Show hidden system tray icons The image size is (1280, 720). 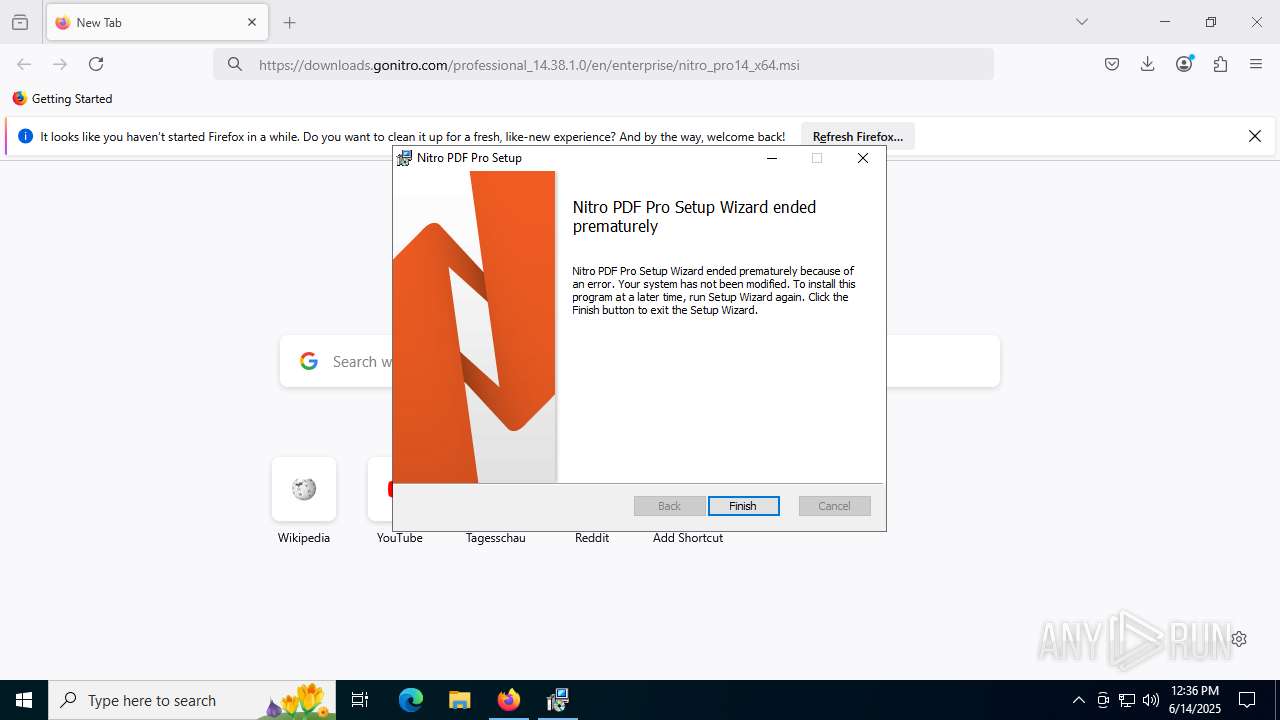click(x=1078, y=700)
